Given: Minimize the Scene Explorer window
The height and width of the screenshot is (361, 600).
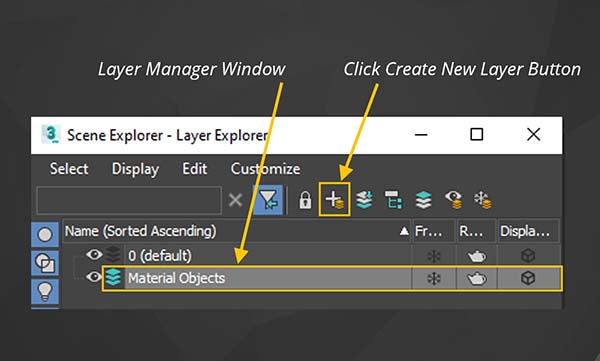Looking at the screenshot, I should click(x=421, y=135).
